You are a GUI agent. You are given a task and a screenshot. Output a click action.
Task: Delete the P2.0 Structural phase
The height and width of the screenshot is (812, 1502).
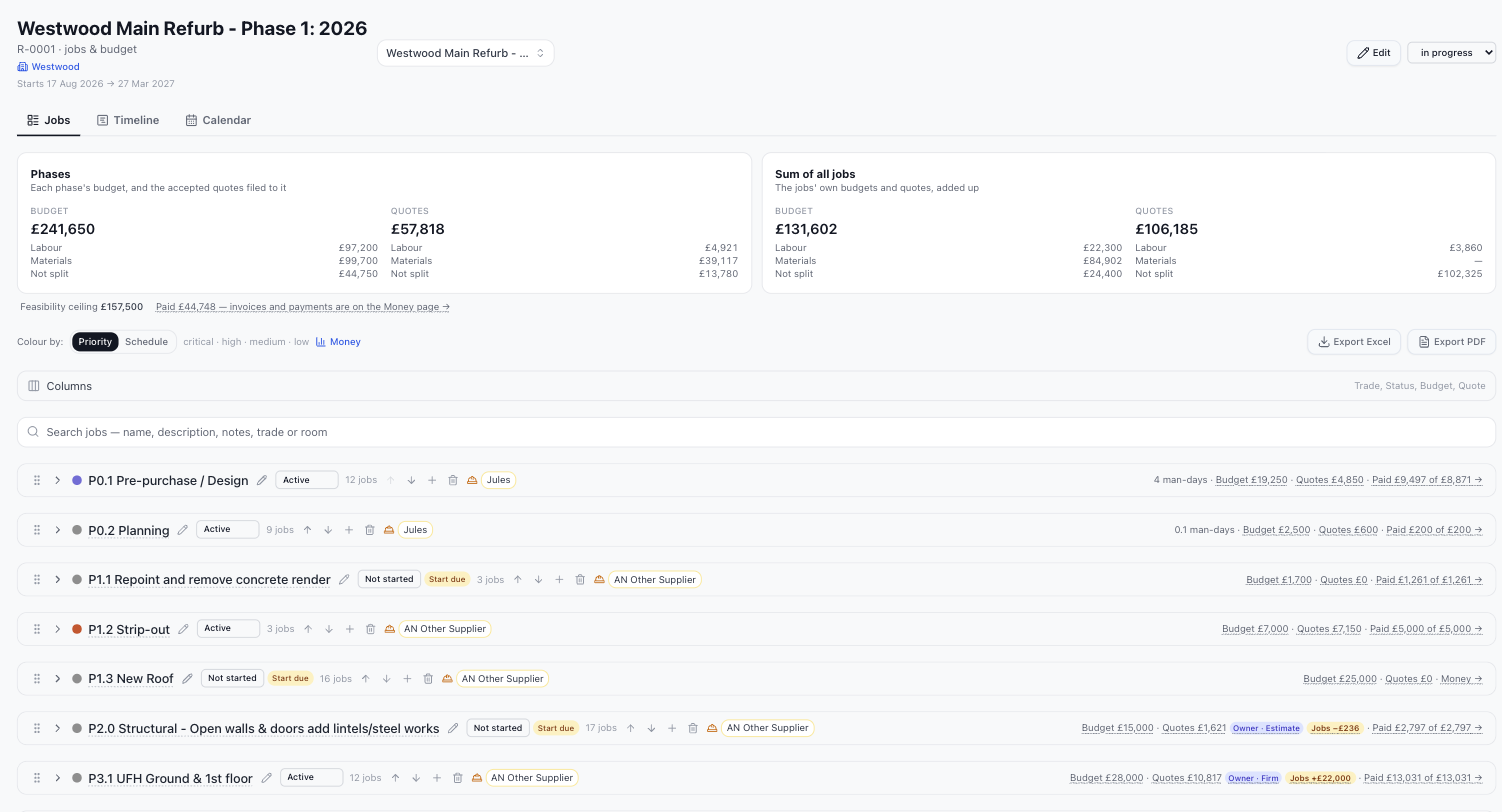[x=693, y=728]
